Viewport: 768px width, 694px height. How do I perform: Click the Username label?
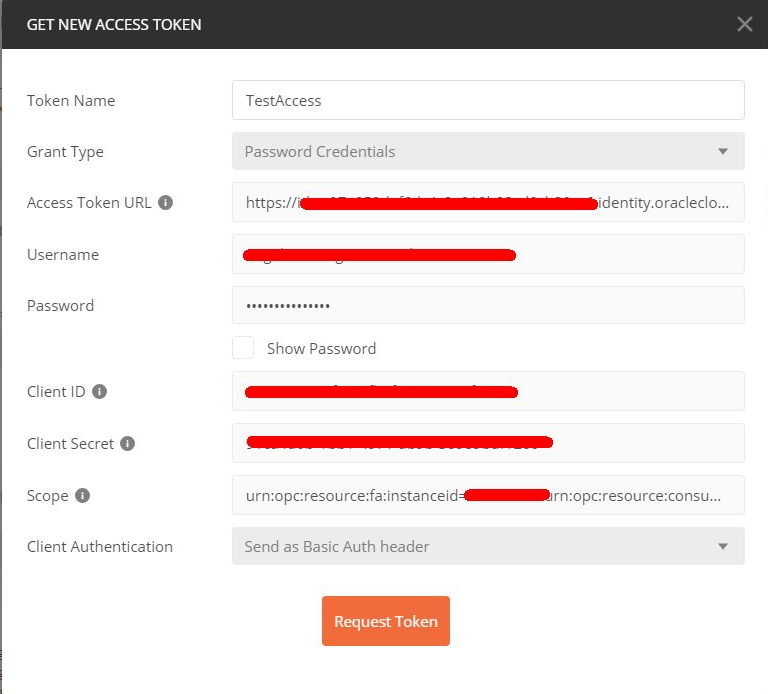[x=63, y=255]
